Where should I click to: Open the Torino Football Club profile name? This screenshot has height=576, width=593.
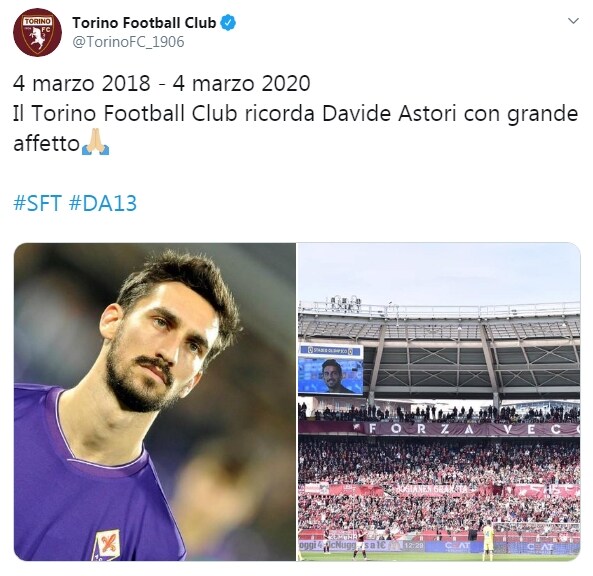click(x=144, y=23)
